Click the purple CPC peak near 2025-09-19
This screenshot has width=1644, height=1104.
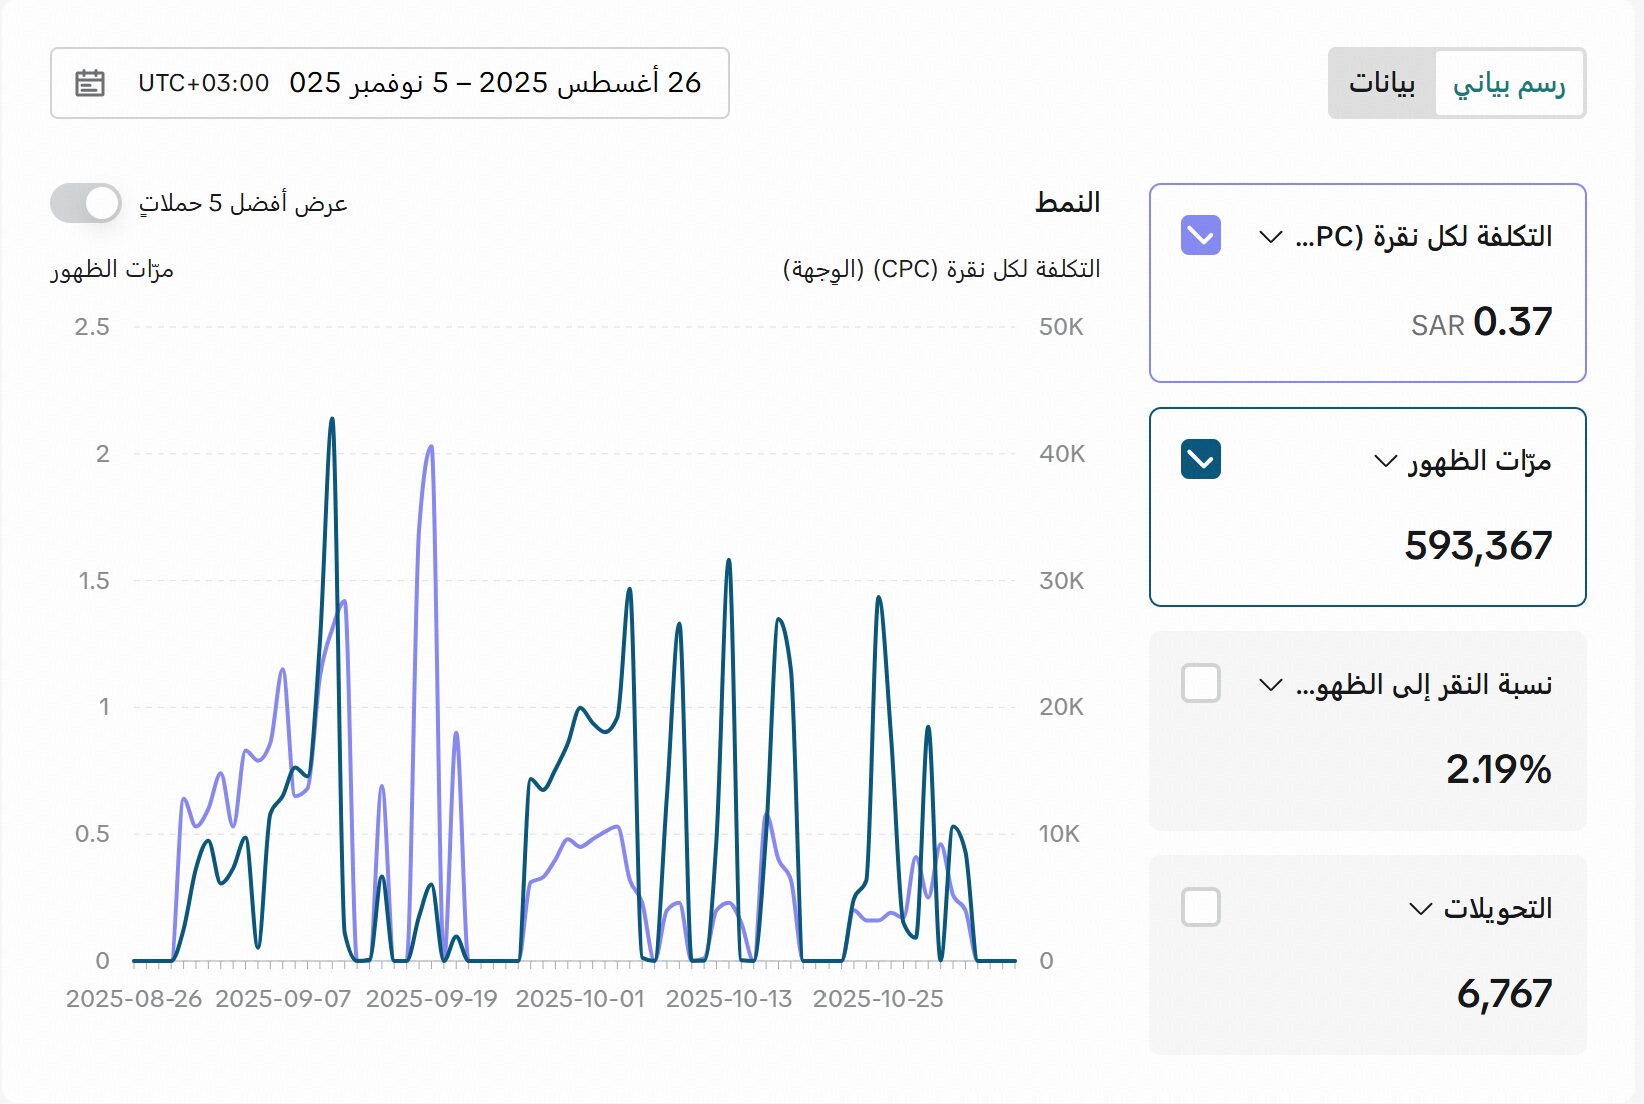[x=430, y=447]
